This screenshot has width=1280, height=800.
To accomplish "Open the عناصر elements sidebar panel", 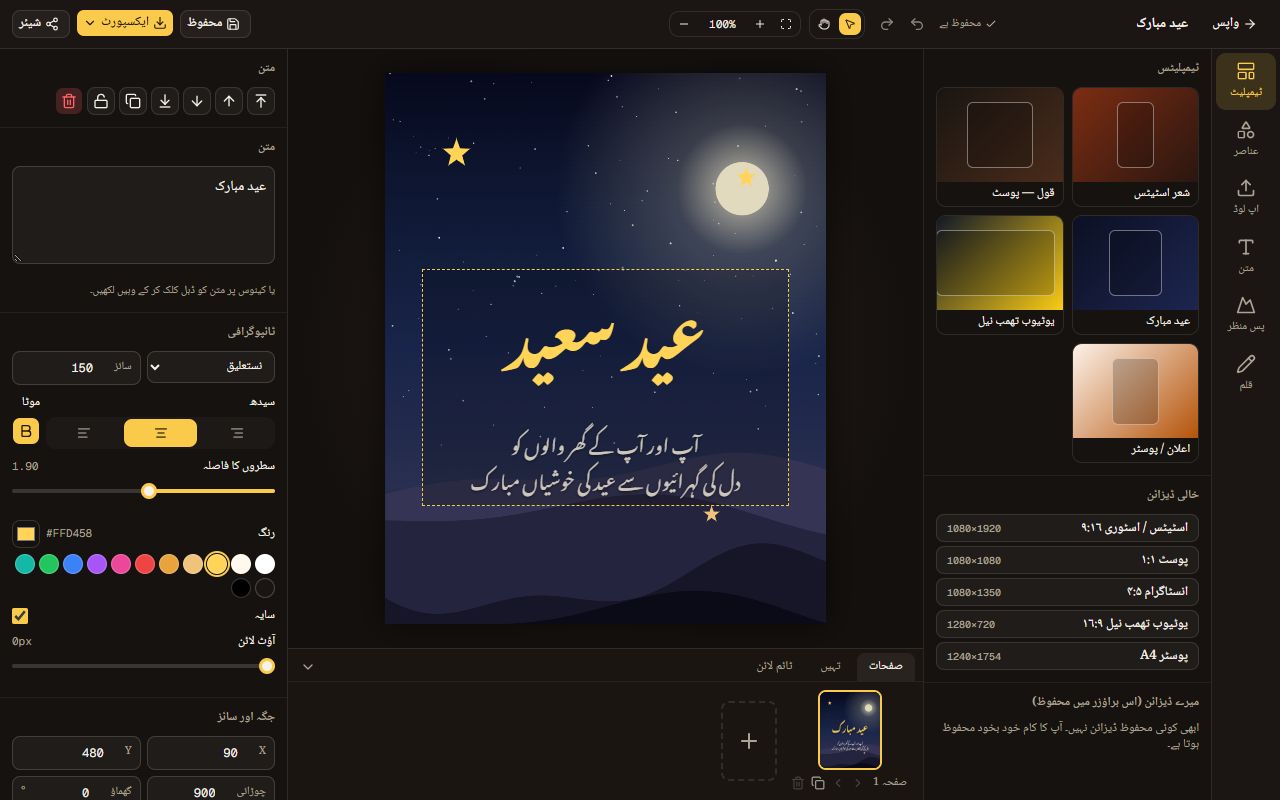I will 1246,138.
